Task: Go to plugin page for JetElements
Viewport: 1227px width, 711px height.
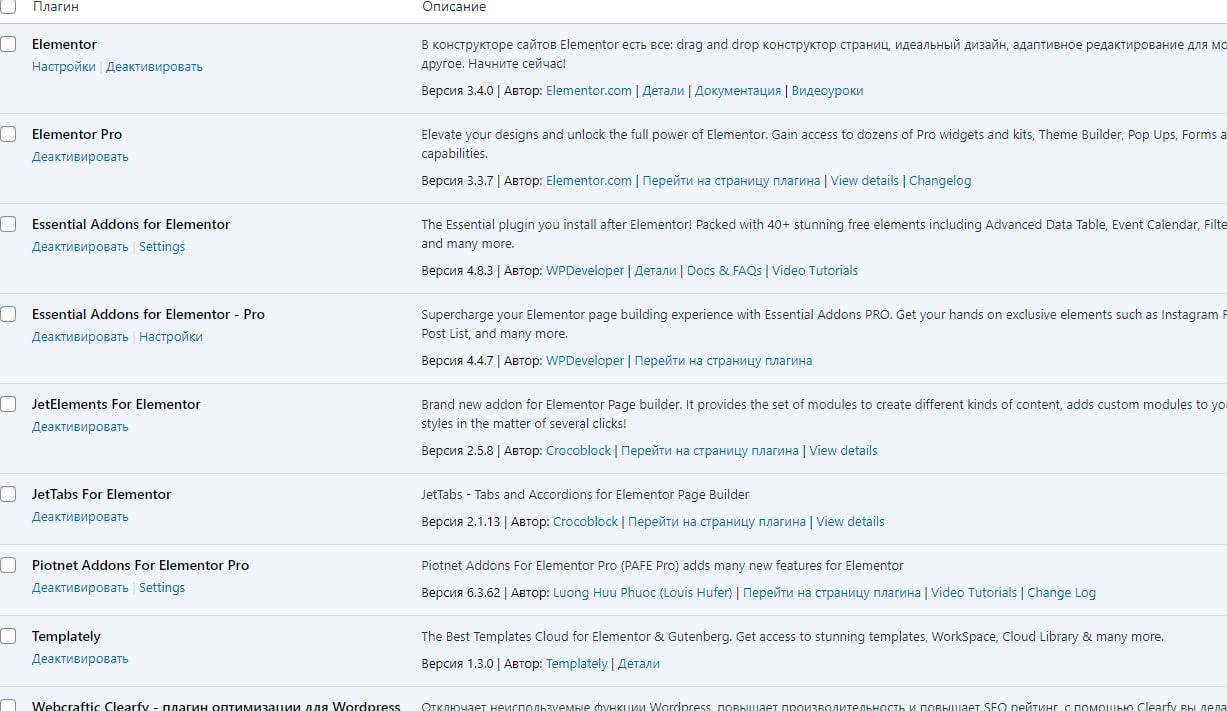Action: coord(710,451)
